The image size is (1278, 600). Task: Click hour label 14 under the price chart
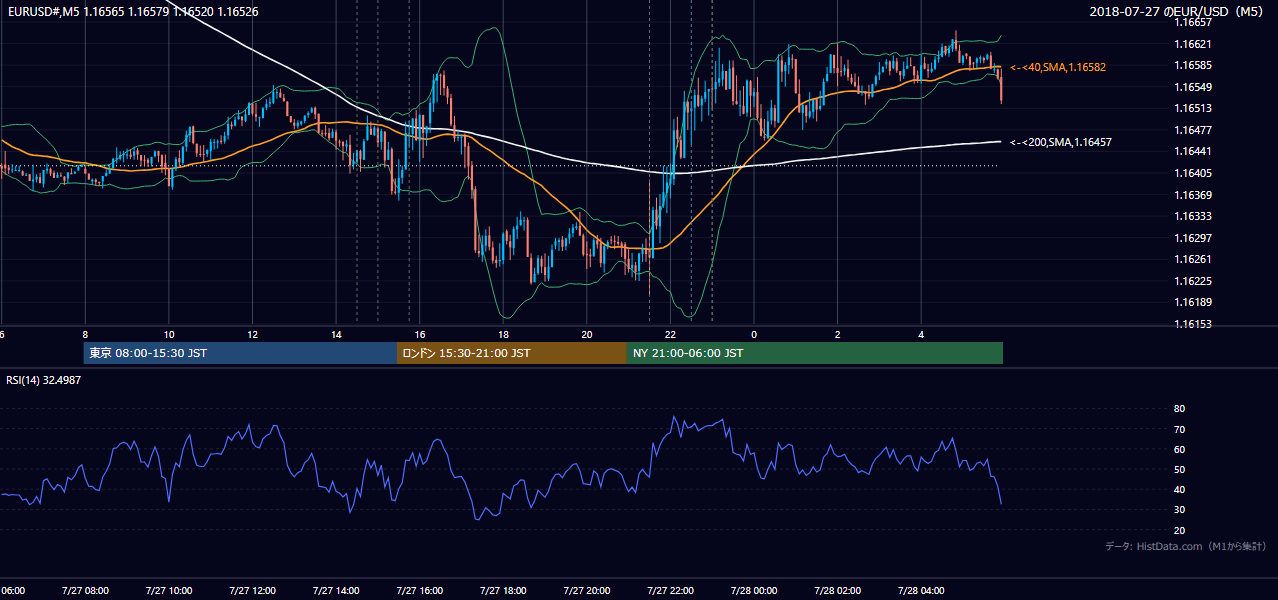coord(336,335)
